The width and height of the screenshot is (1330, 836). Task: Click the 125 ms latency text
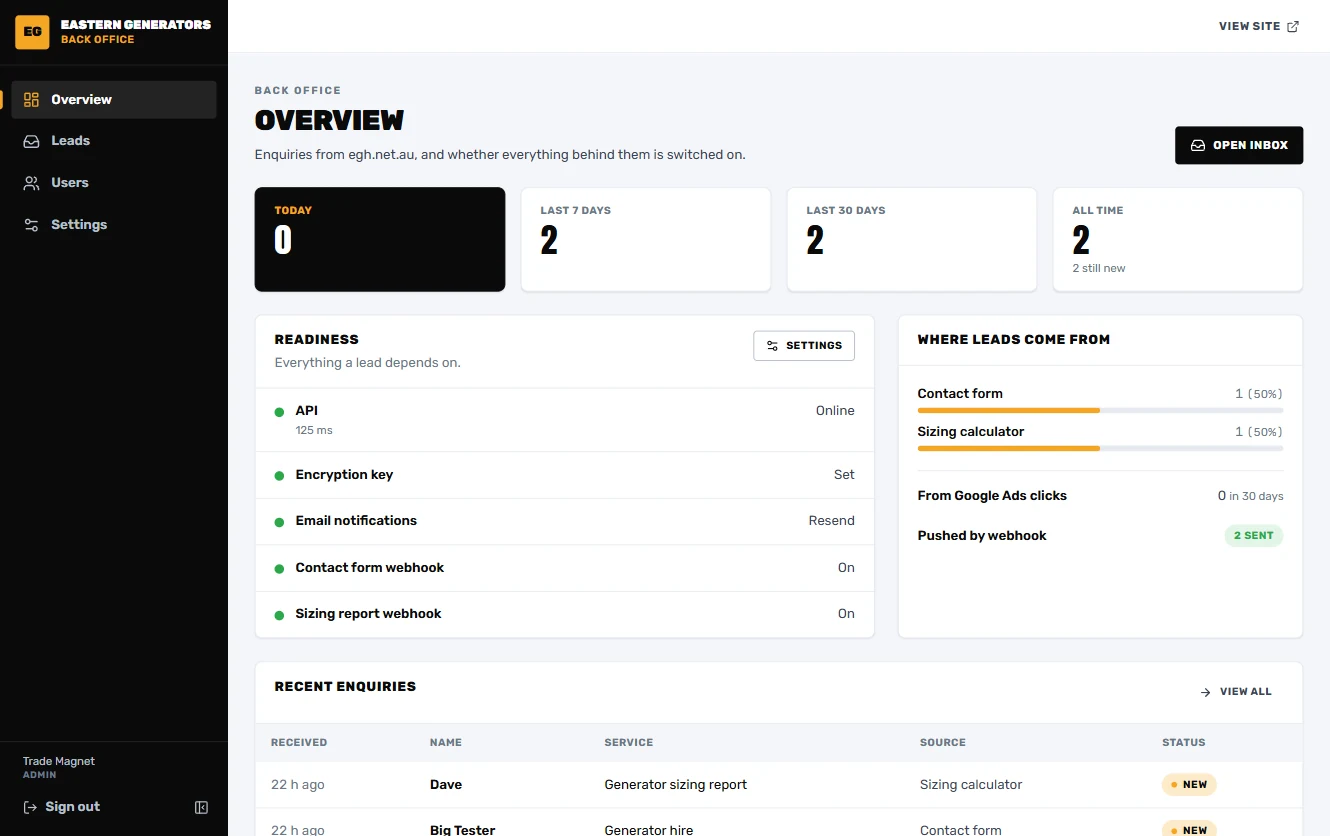pos(314,431)
